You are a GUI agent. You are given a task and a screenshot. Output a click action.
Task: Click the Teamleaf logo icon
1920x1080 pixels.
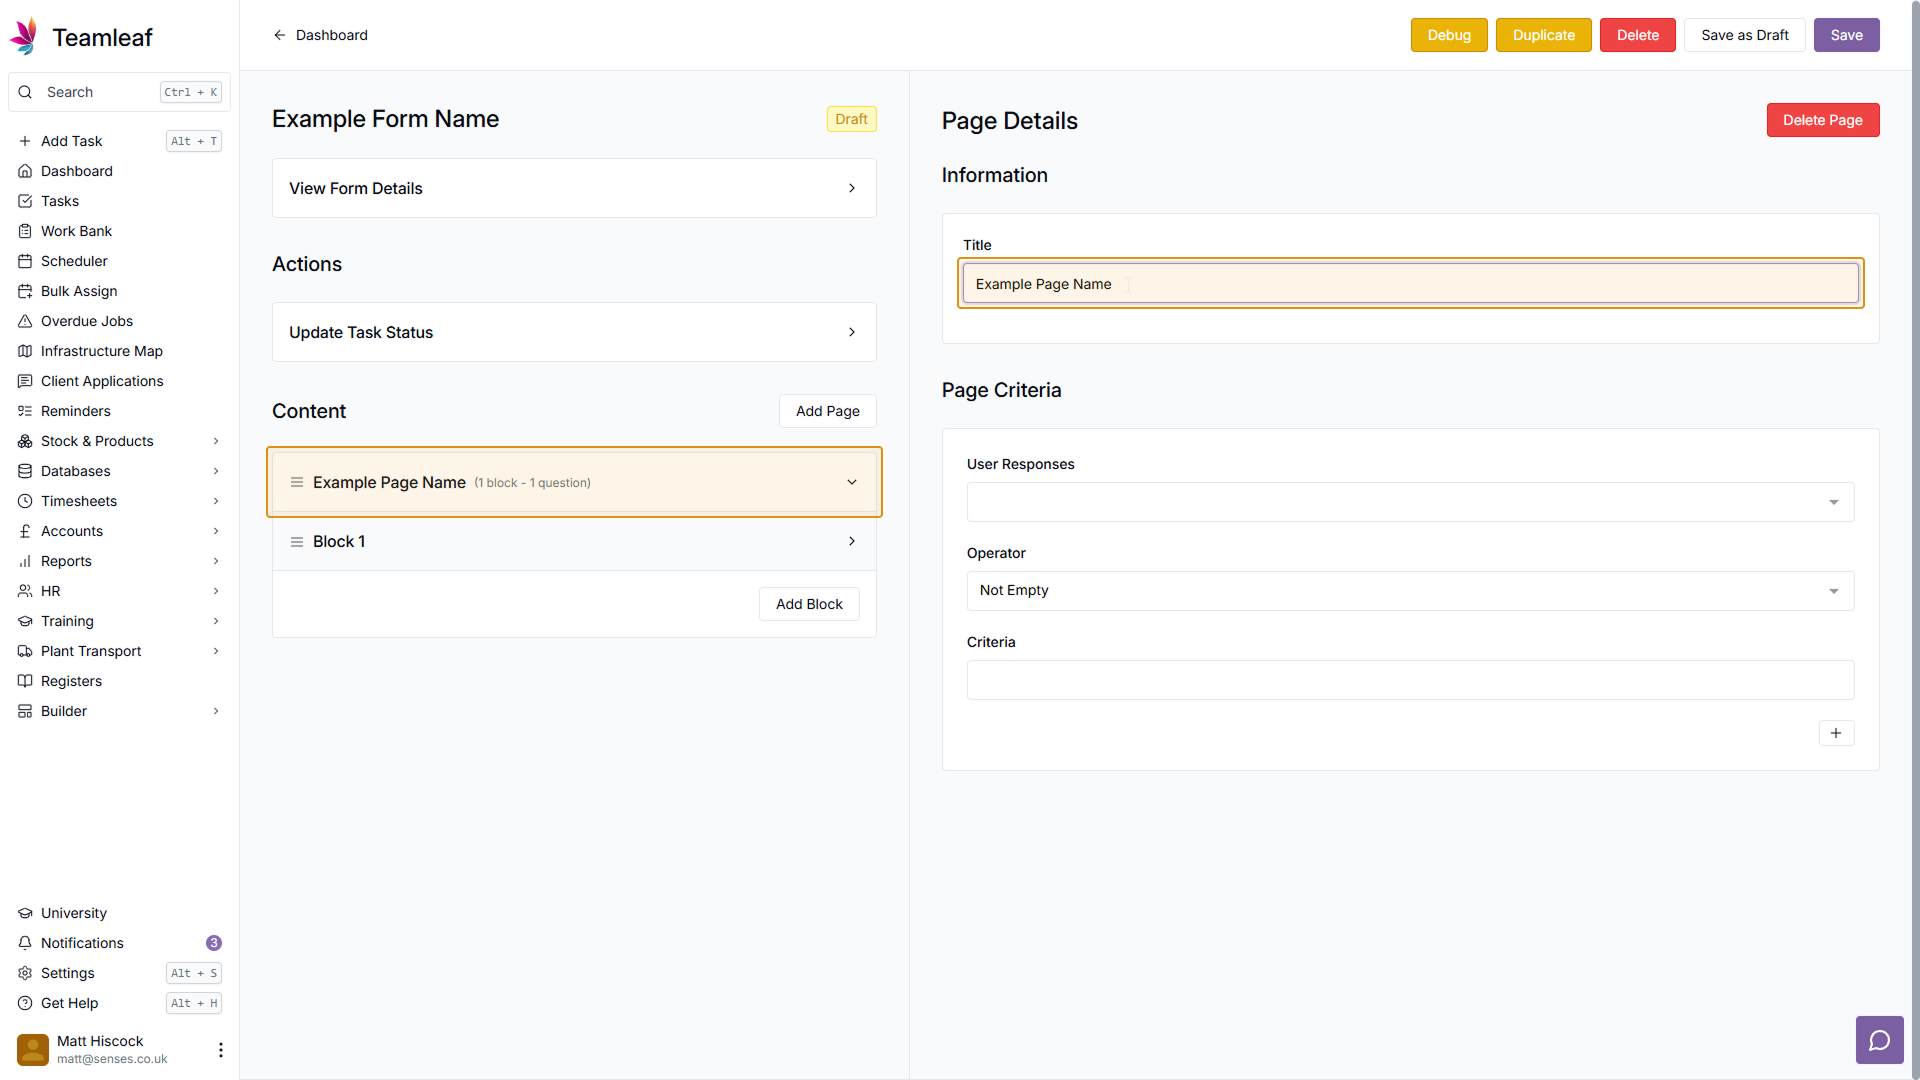click(24, 37)
